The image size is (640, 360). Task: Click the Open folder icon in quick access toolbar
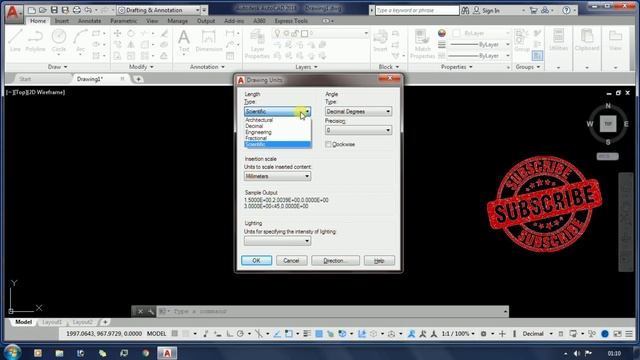[43, 10]
